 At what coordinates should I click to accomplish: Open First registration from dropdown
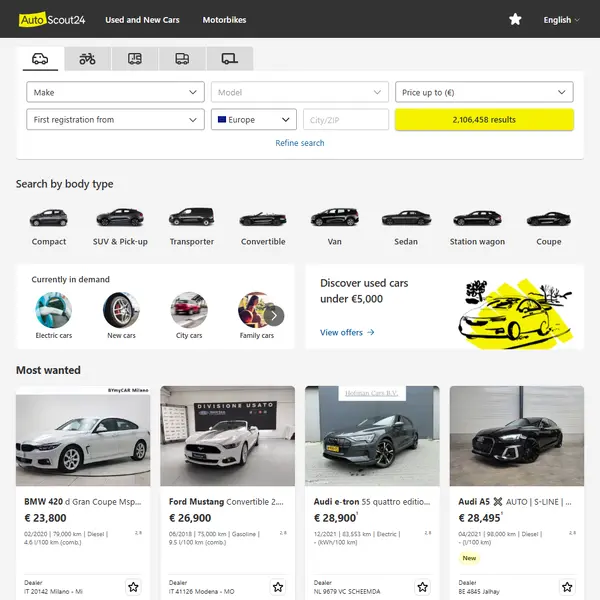(115, 120)
